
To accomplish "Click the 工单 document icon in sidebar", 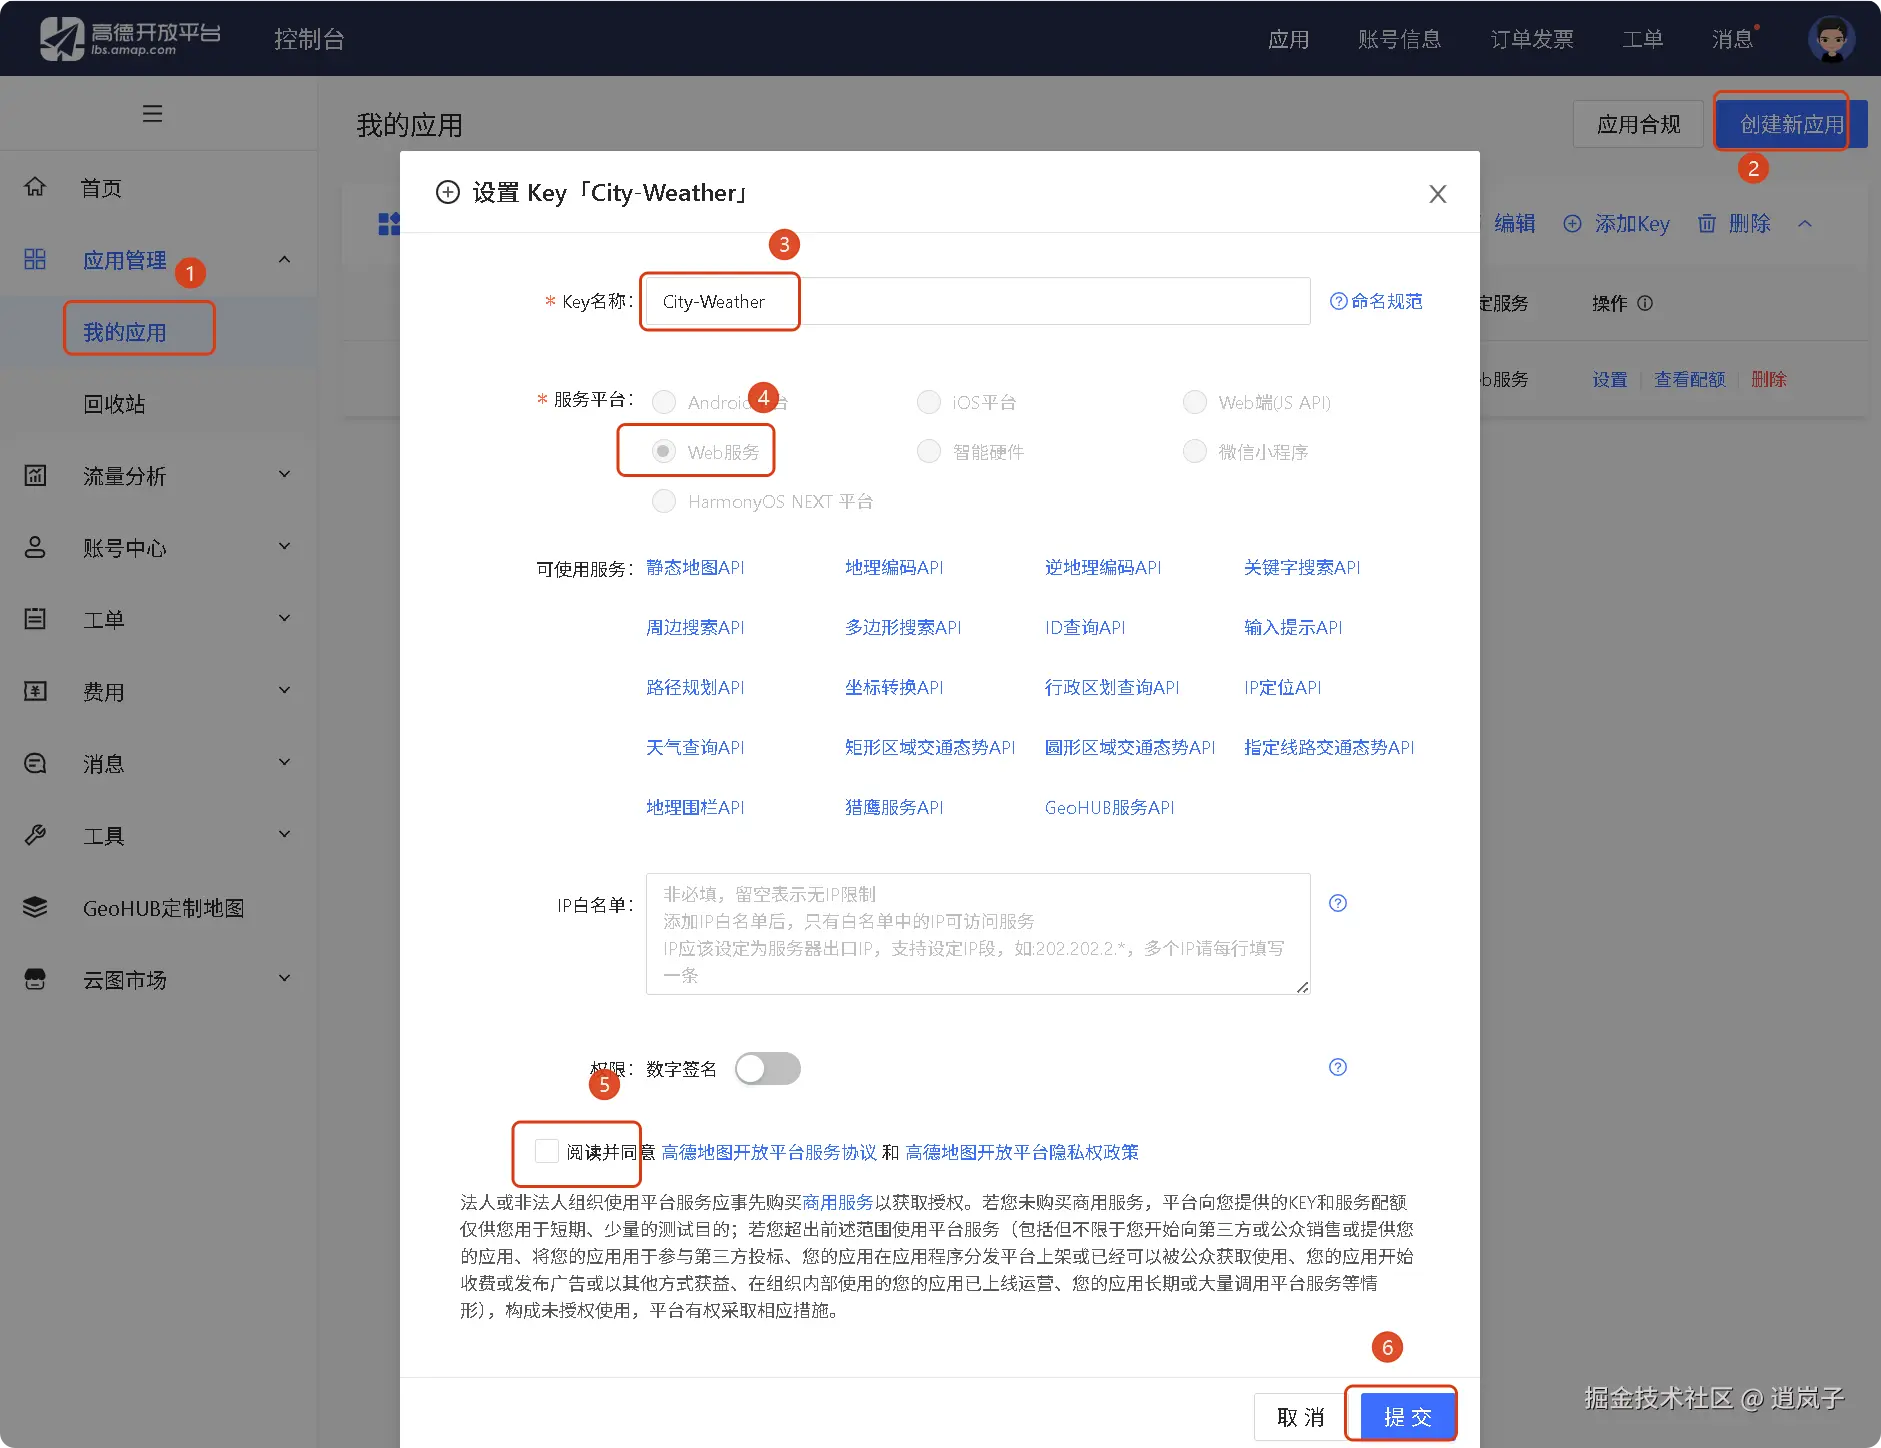I will point(35,619).
